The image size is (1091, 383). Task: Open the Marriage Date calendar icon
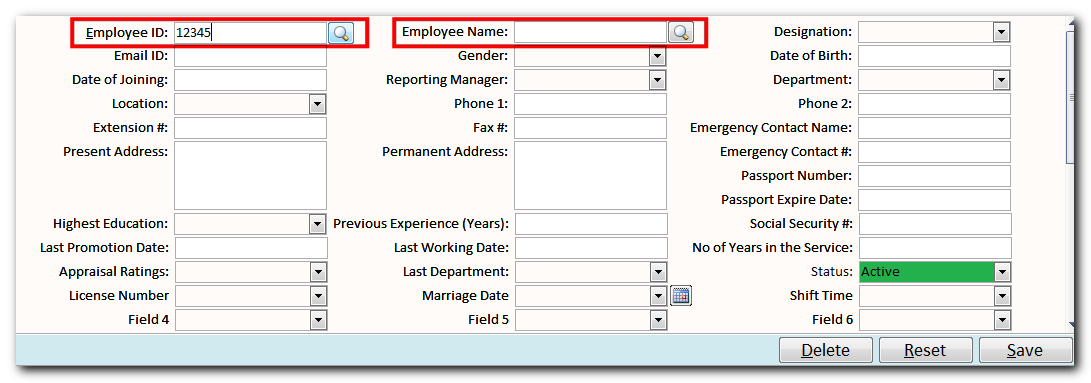[x=680, y=296]
